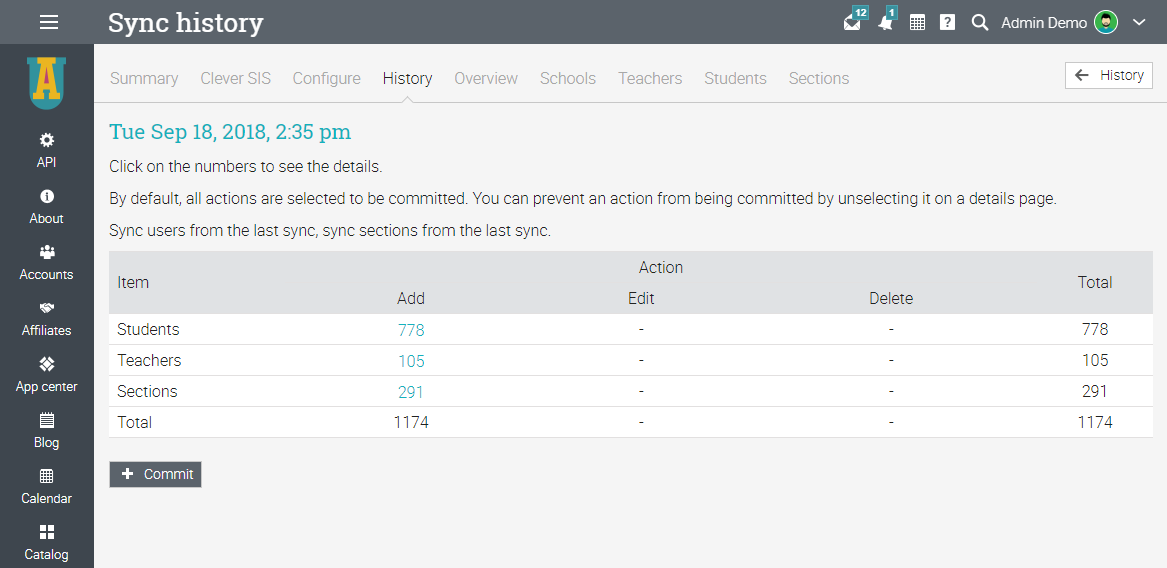Switch to the Clever SIS tab
The image size is (1167, 568).
point(235,78)
